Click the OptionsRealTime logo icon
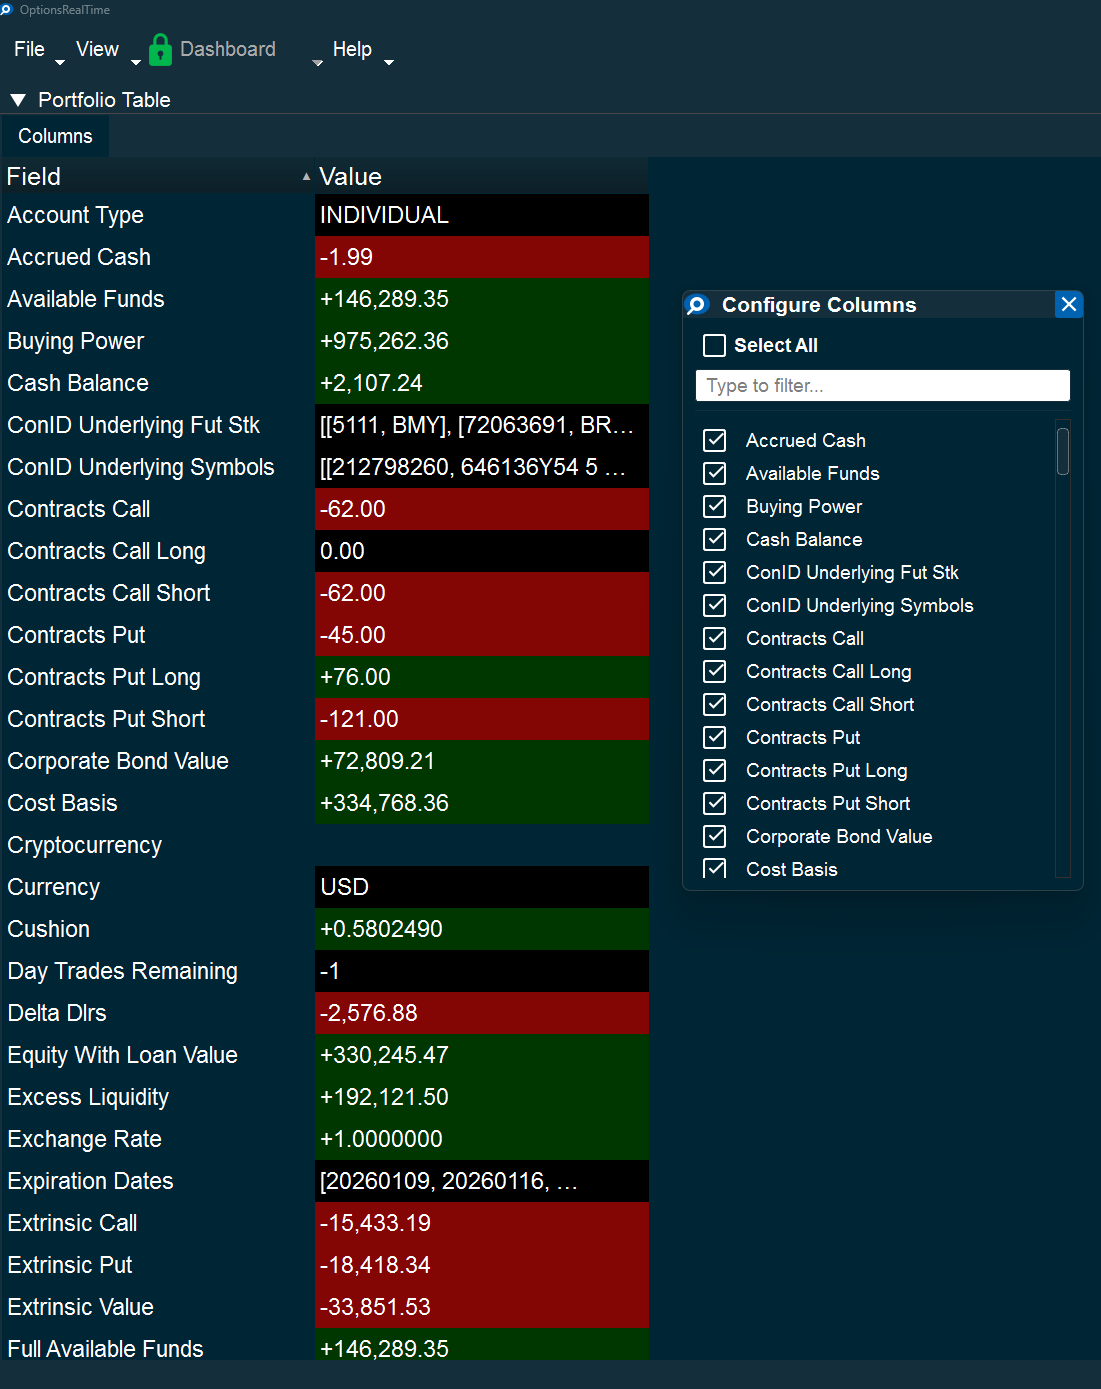 tap(10, 10)
